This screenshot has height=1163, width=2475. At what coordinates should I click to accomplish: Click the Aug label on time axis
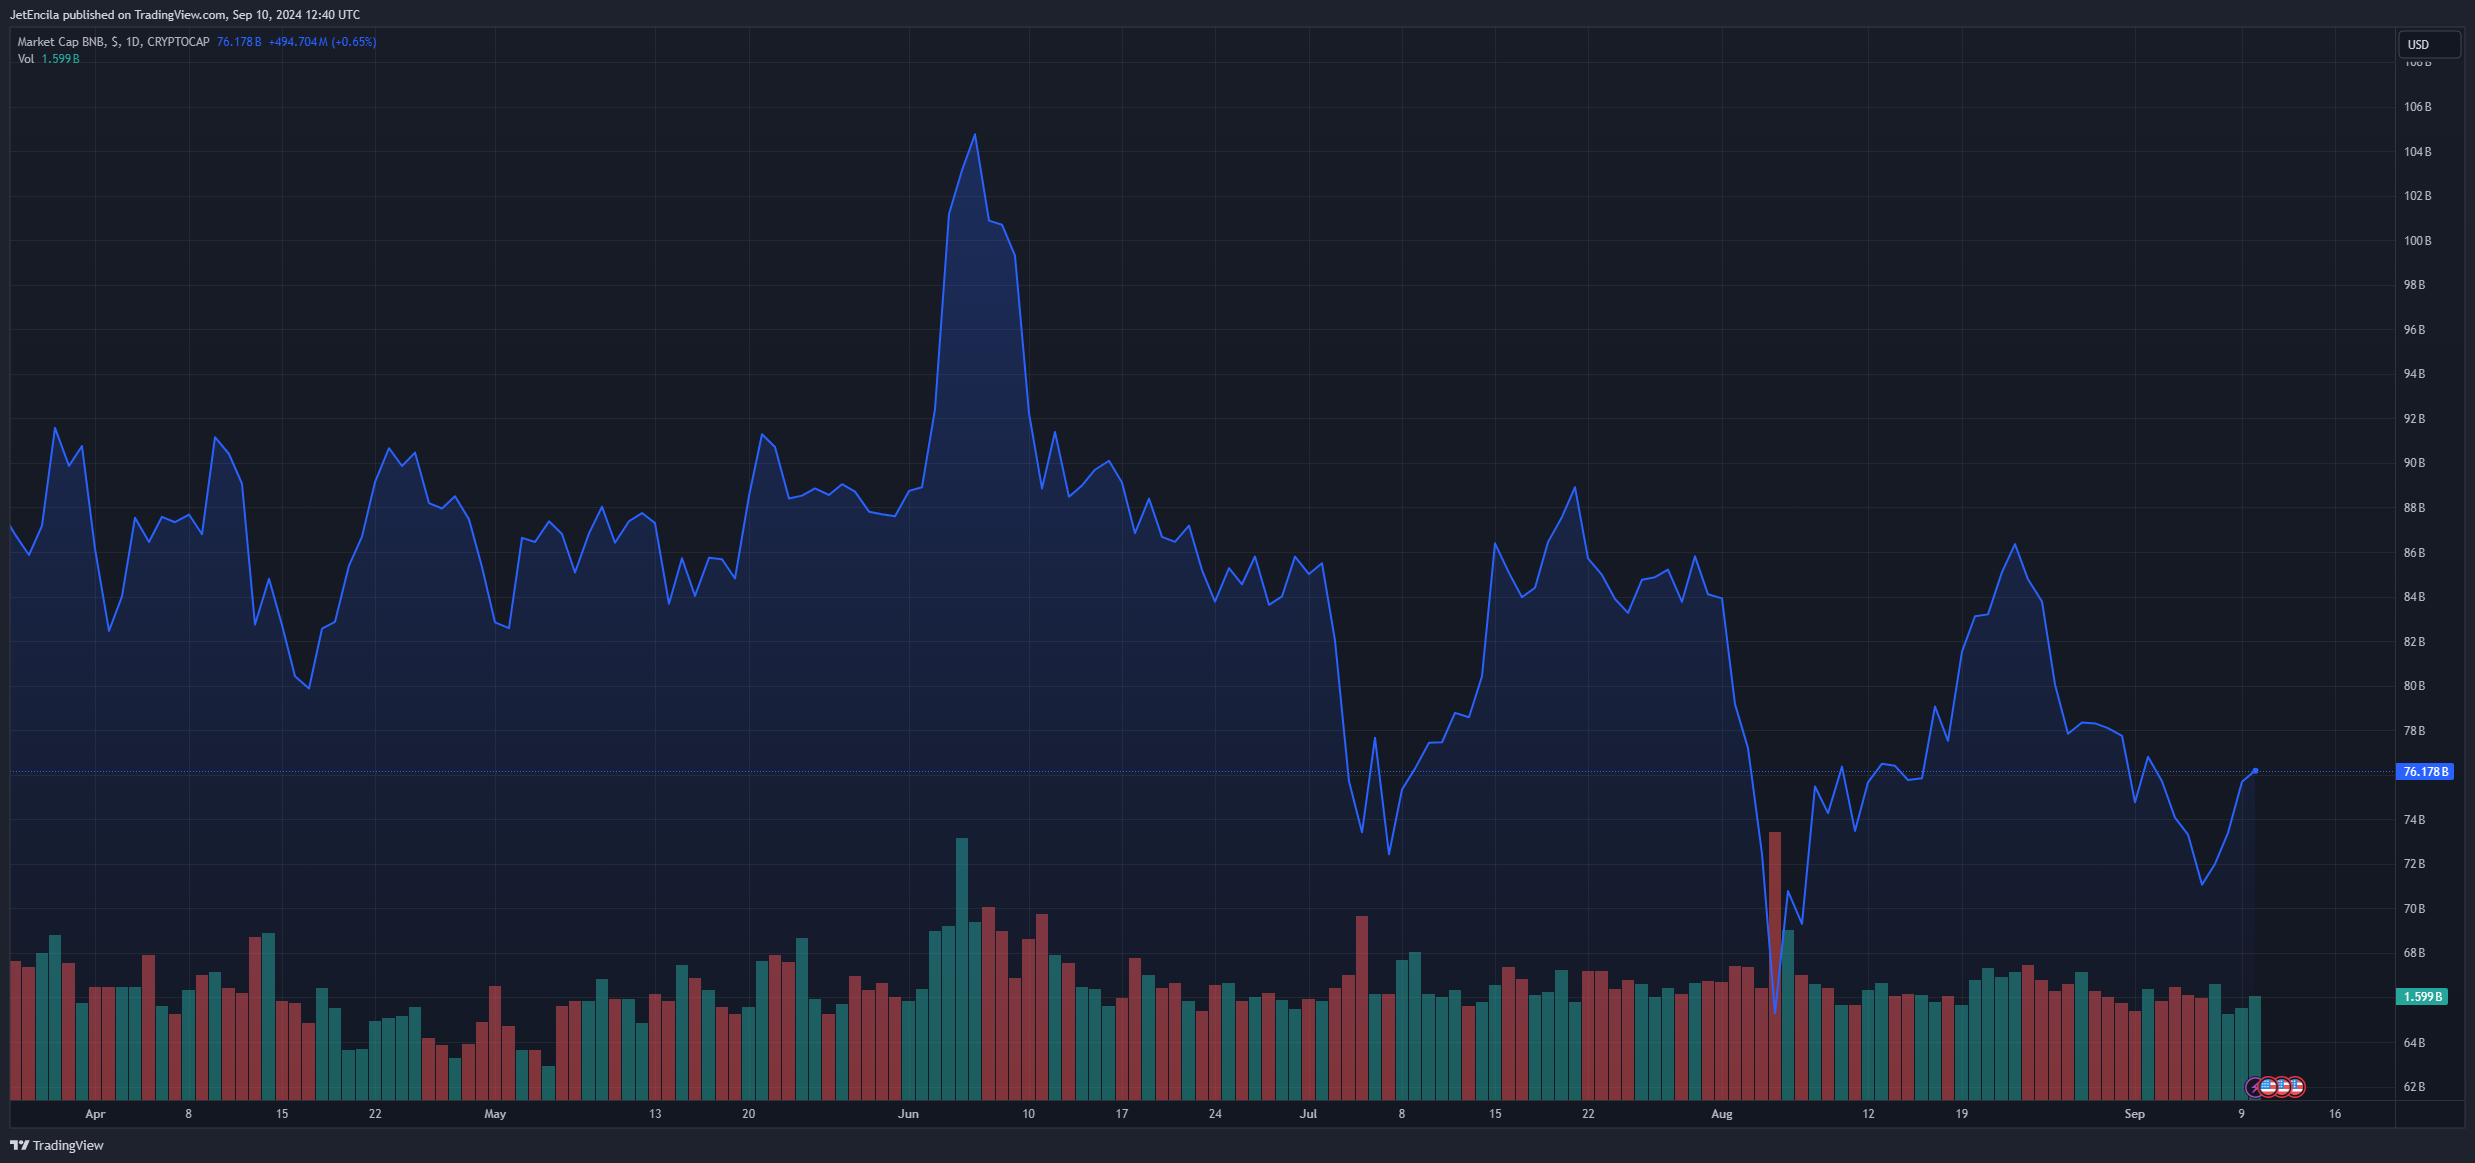pos(1721,1114)
